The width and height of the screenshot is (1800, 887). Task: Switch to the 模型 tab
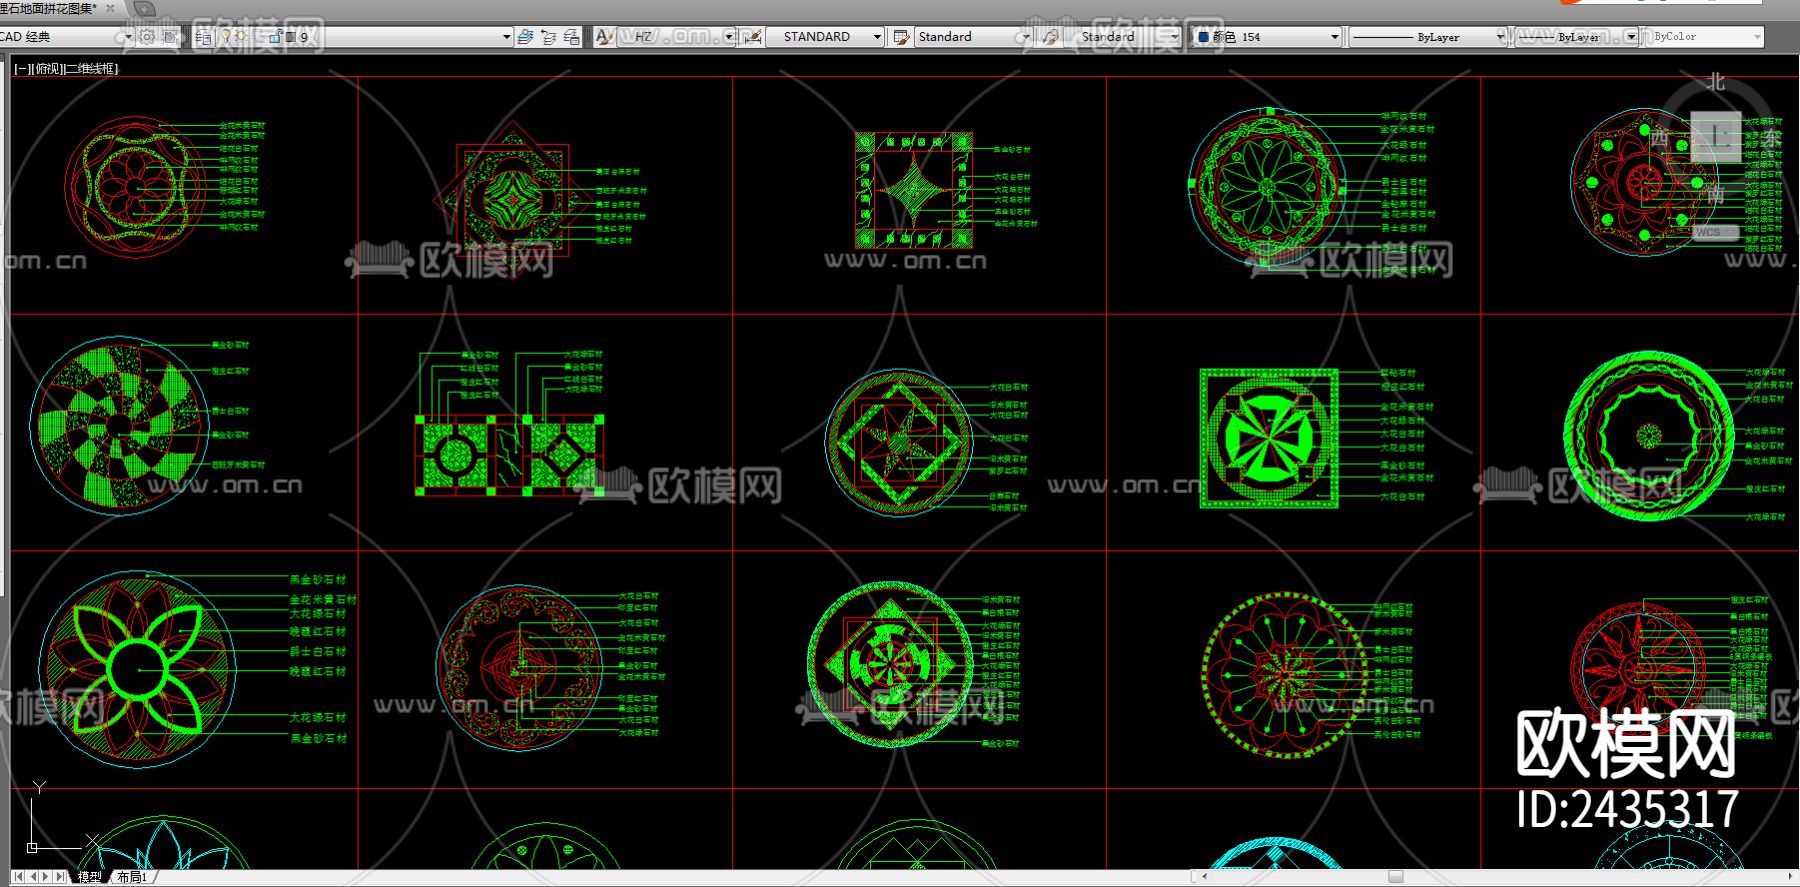pos(89,877)
